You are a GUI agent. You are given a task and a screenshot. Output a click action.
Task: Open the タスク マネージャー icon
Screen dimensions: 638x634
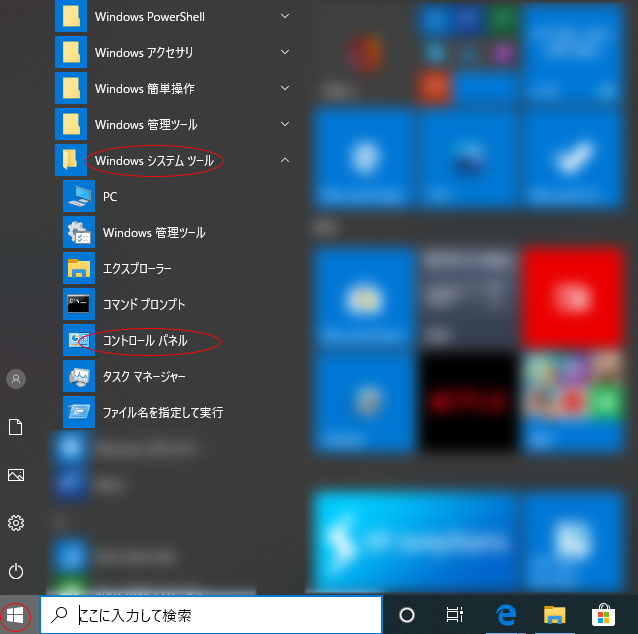pyautogui.click(x=79, y=376)
